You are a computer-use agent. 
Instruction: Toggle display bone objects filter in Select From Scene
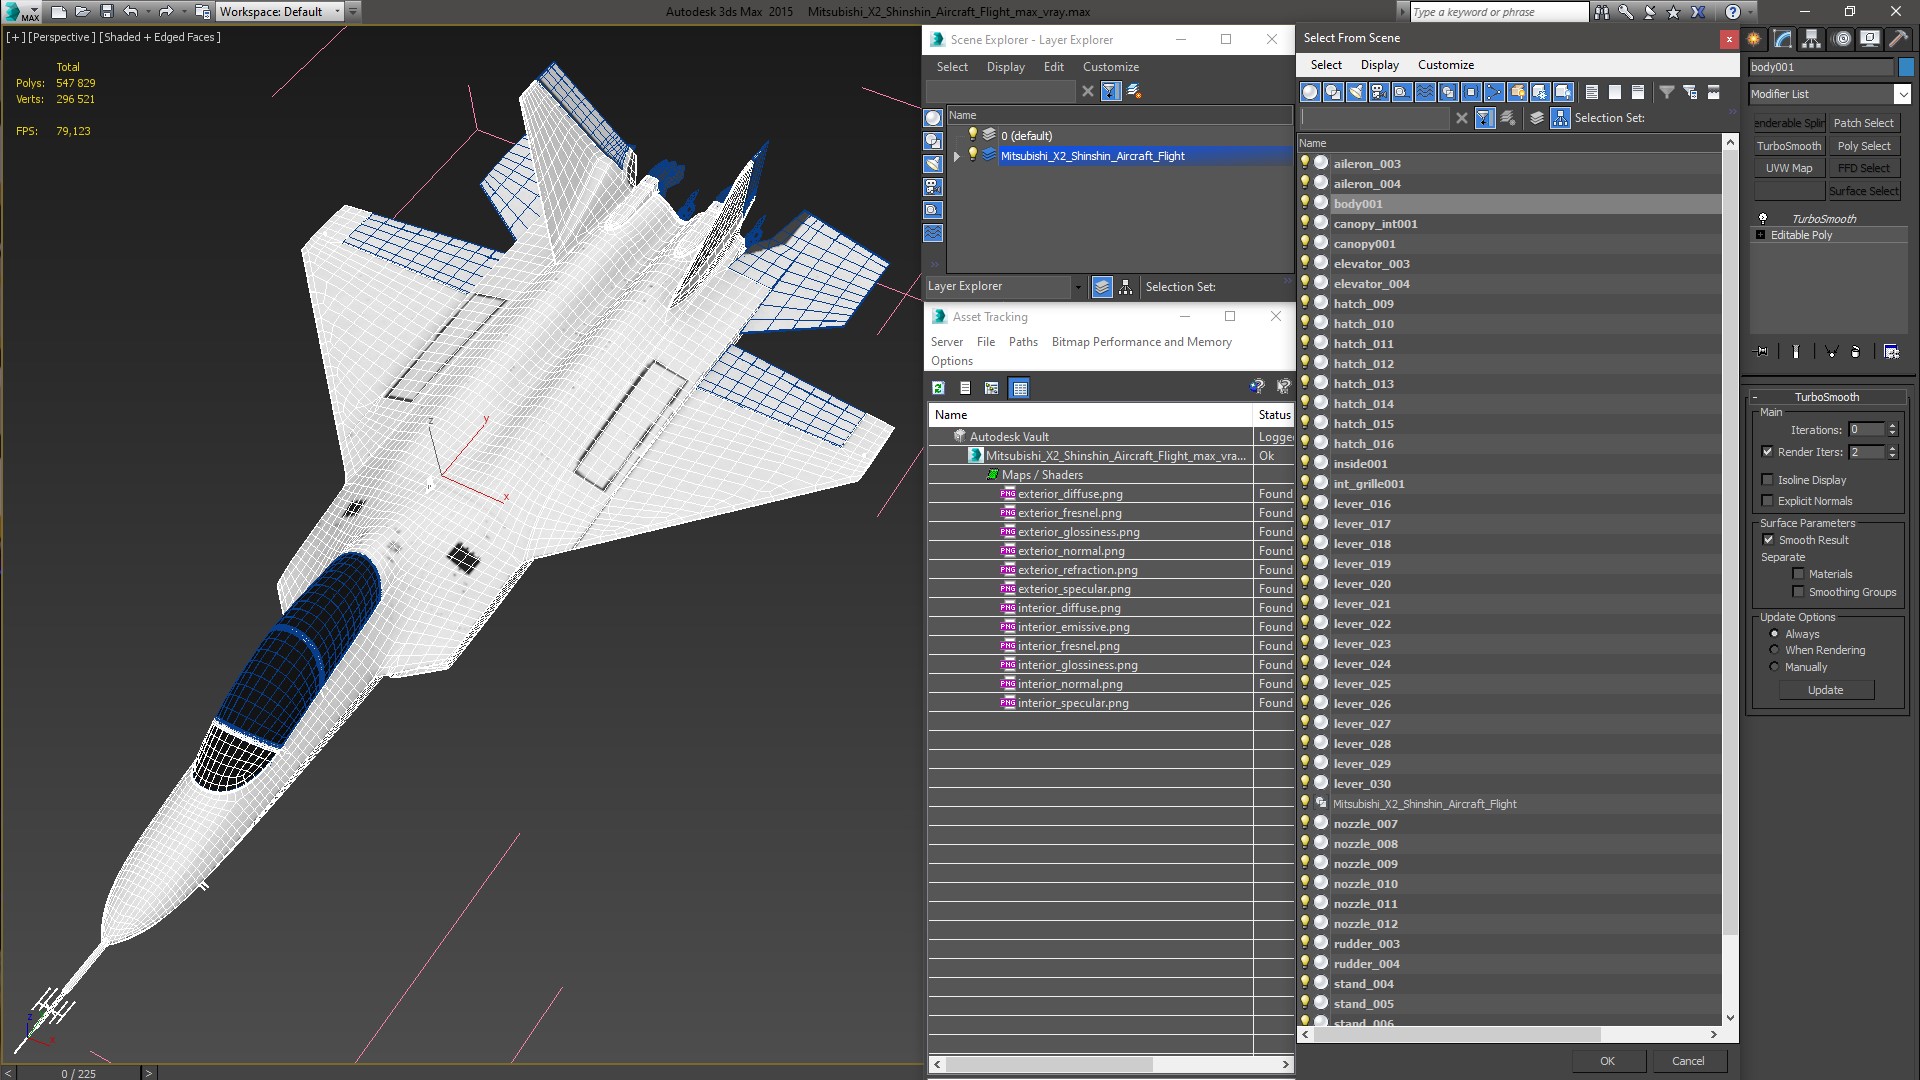[1494, 92]
